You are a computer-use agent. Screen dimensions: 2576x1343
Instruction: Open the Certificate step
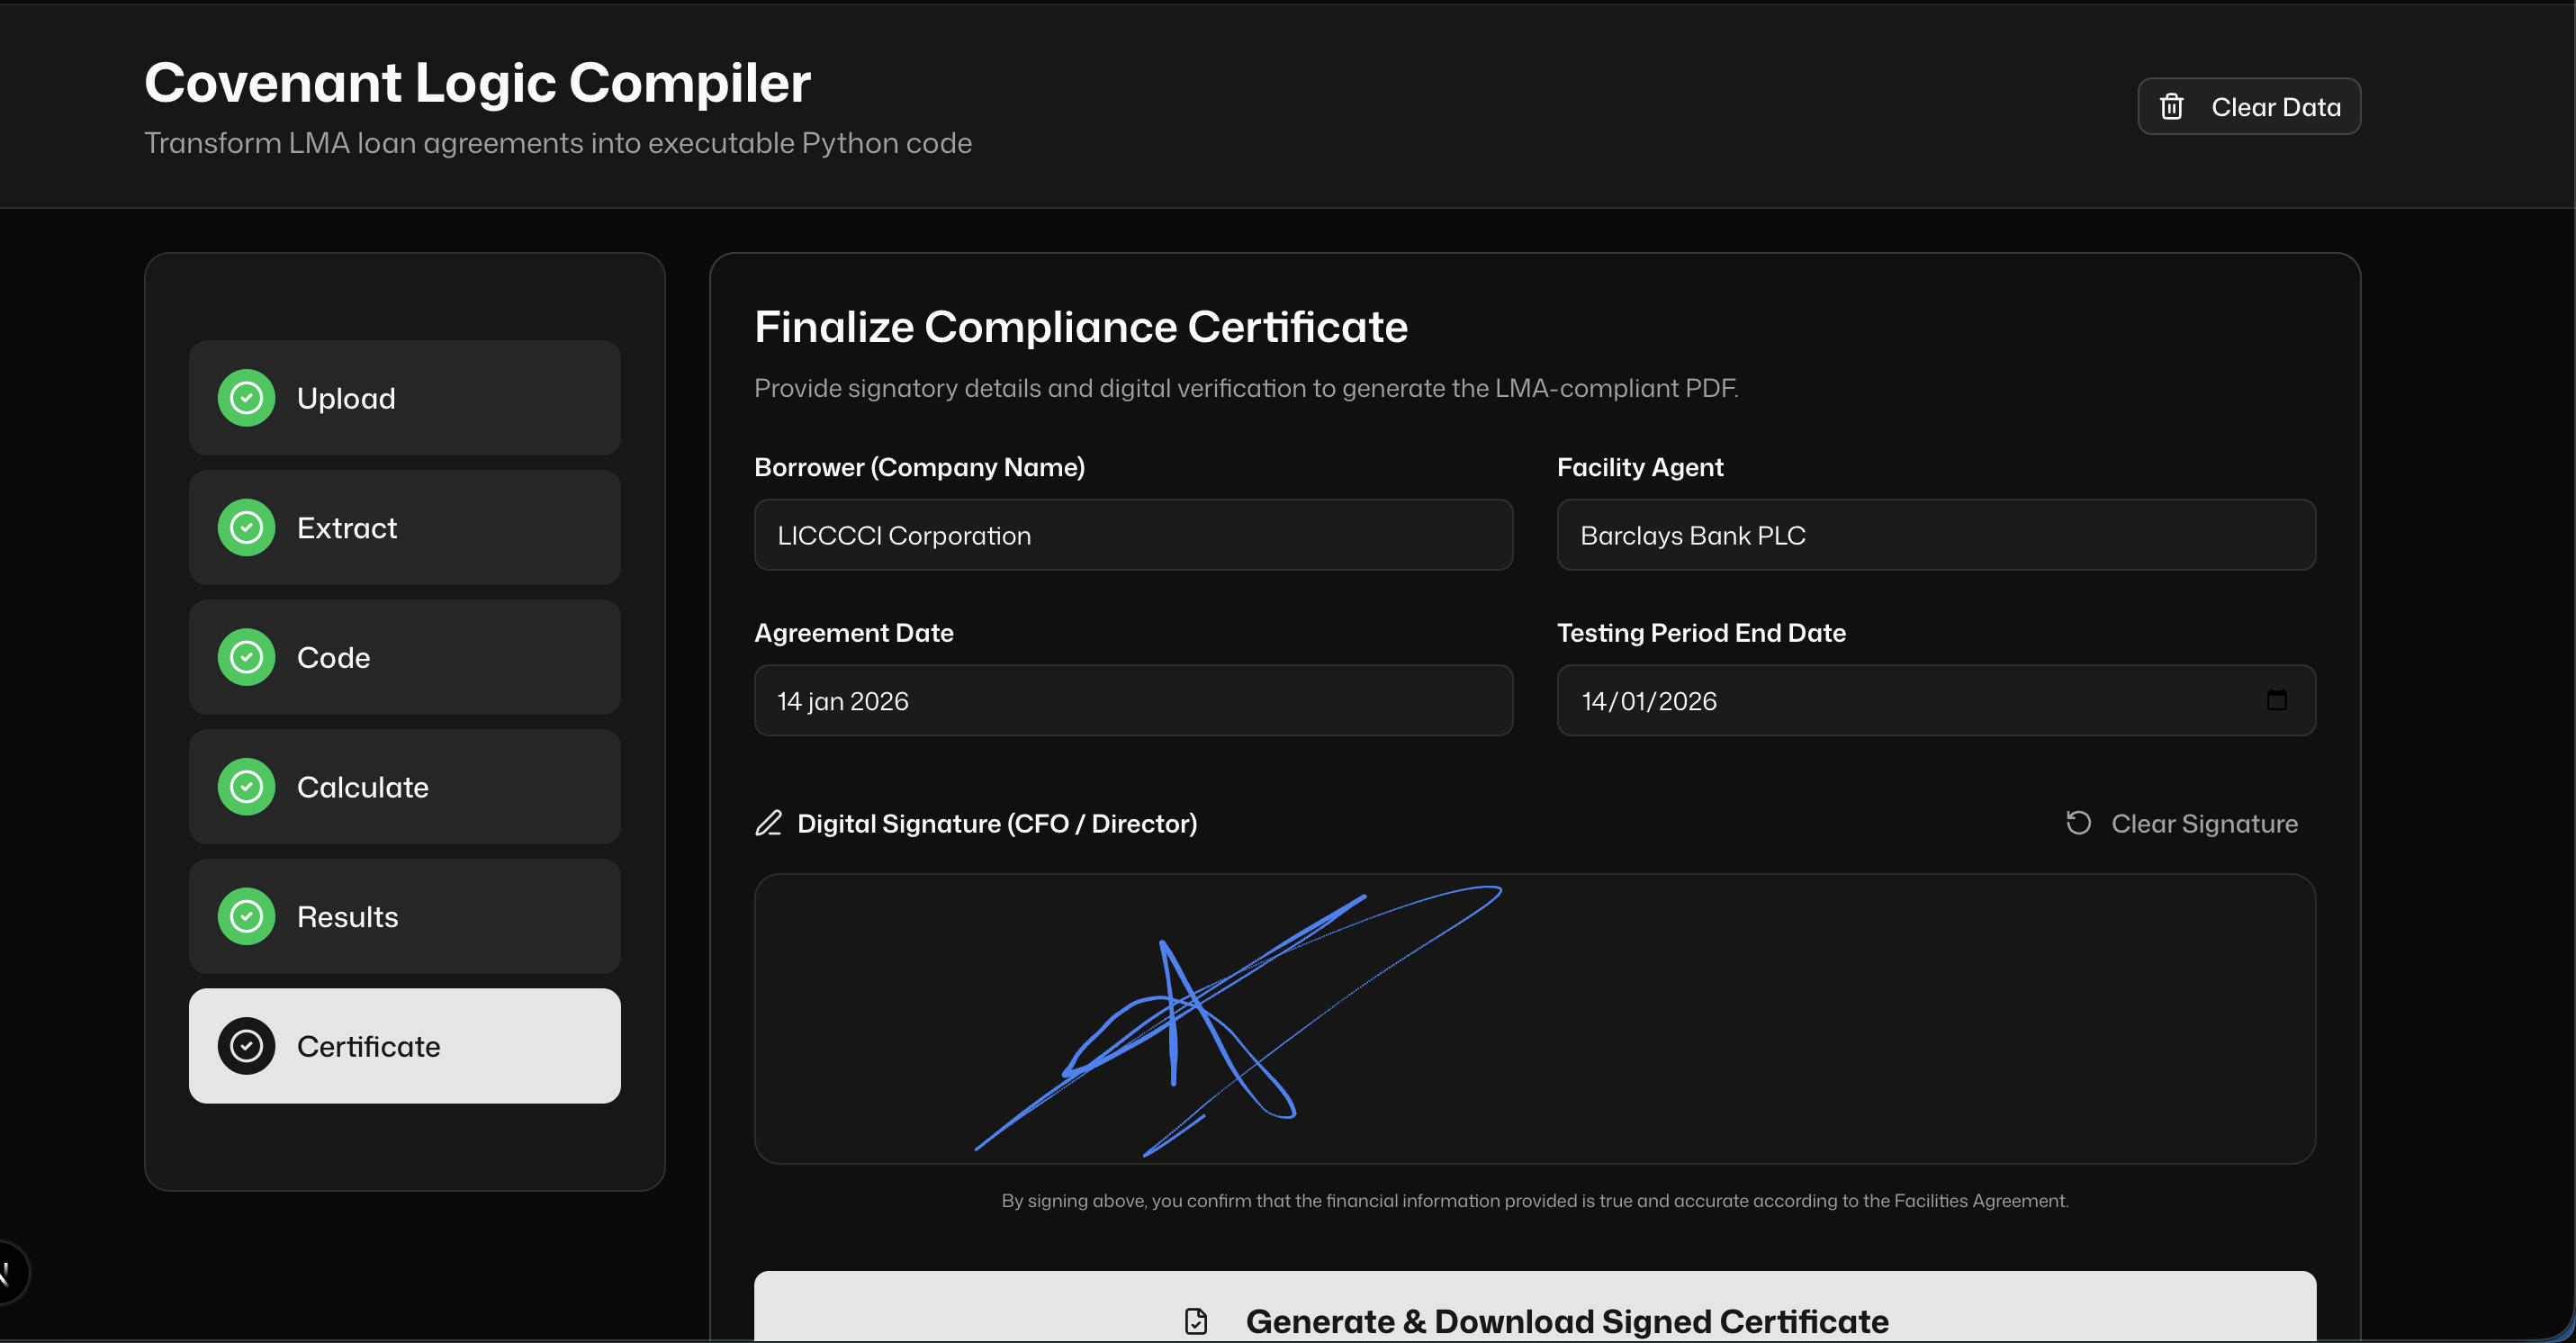point(404,1046)
